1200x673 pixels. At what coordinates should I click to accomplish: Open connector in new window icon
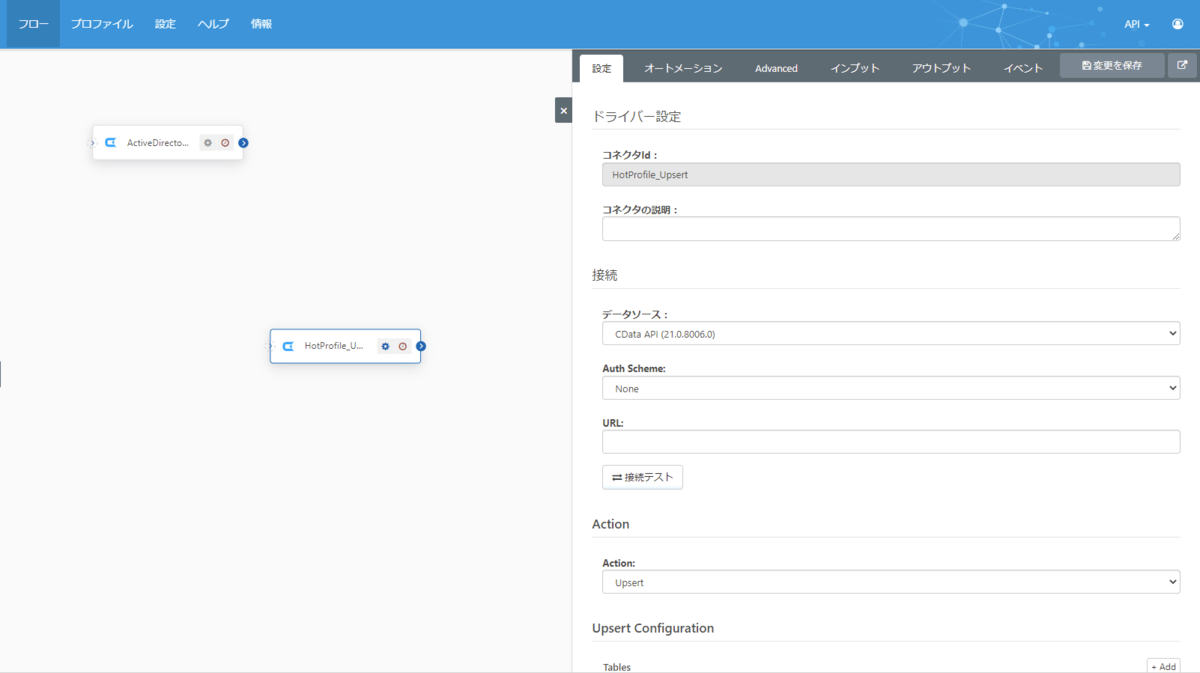click(1182, 66)
